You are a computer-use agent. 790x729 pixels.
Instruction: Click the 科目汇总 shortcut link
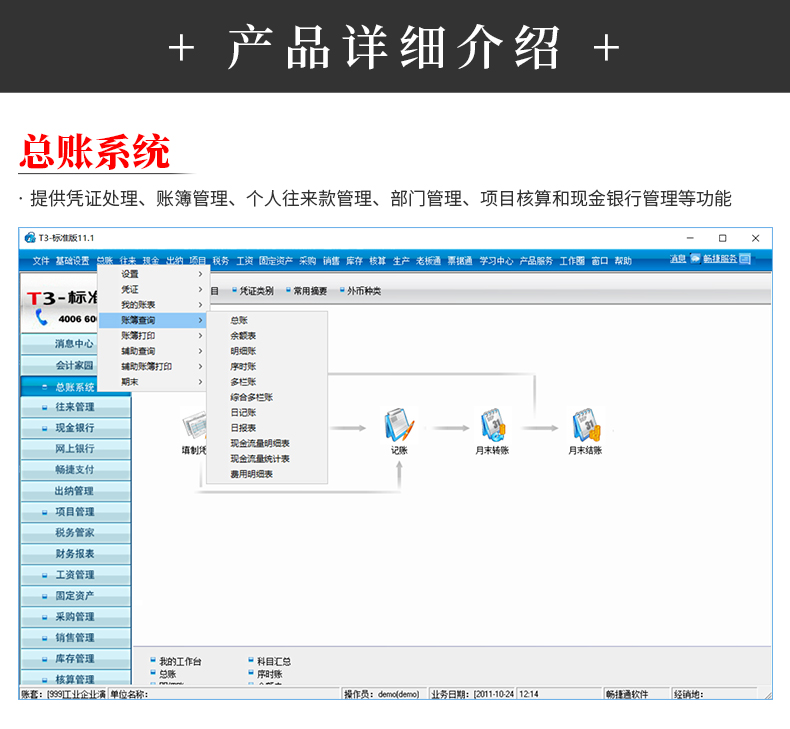pyautogui.click(x=273, y=661)
